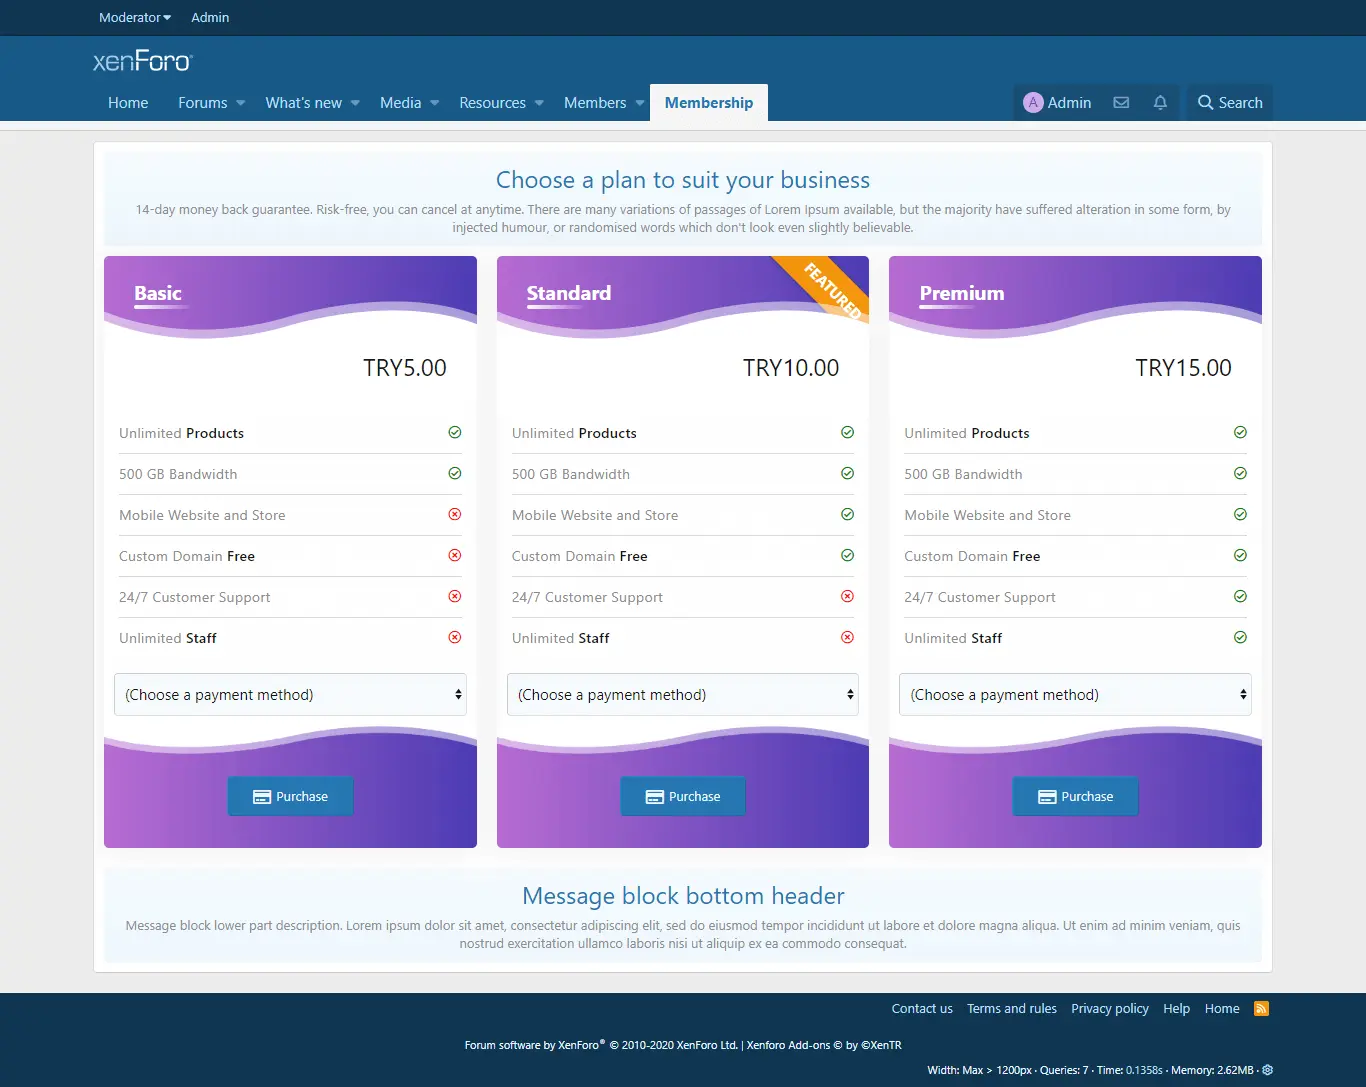Open the Basic plan payment method dropdown

tap(290, 695)
